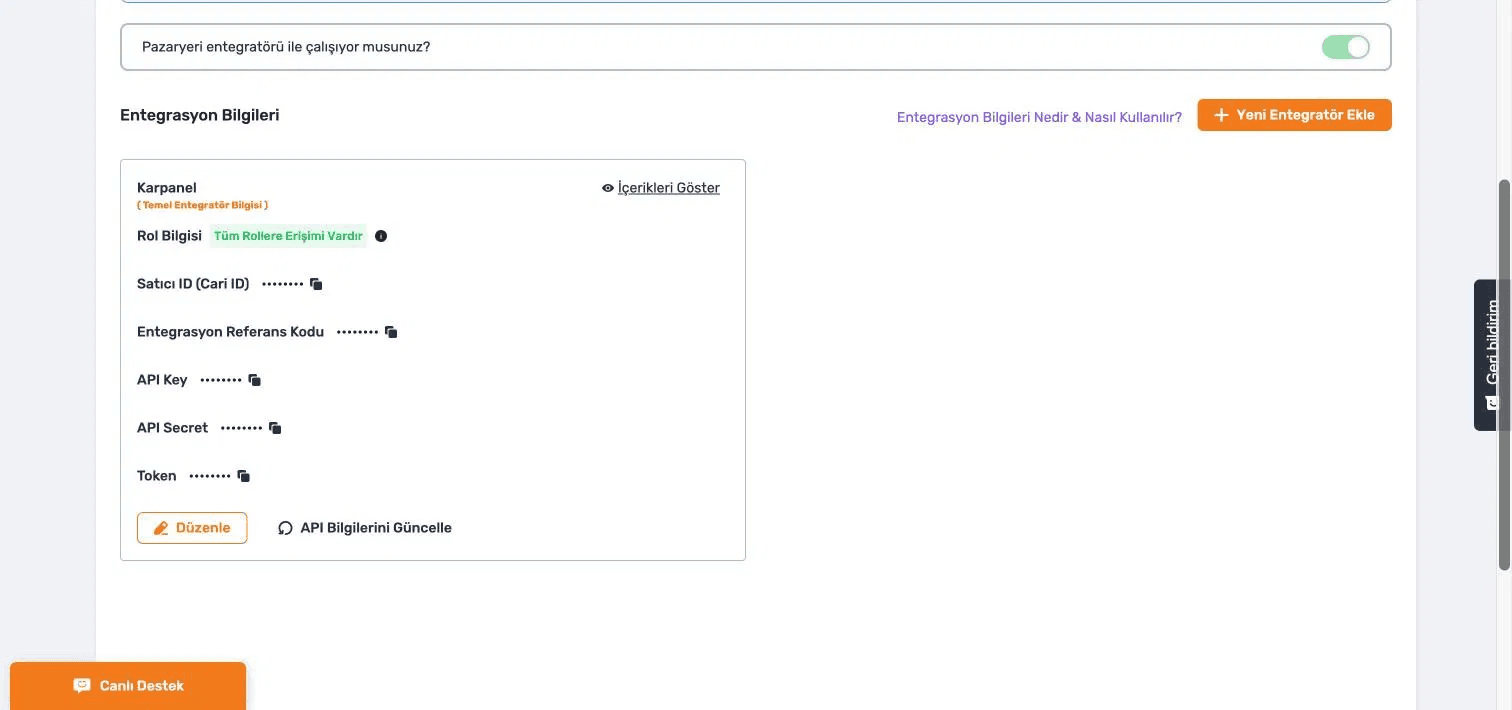Copy the API Key value
1512x710 pixels.
click(254, 380)
